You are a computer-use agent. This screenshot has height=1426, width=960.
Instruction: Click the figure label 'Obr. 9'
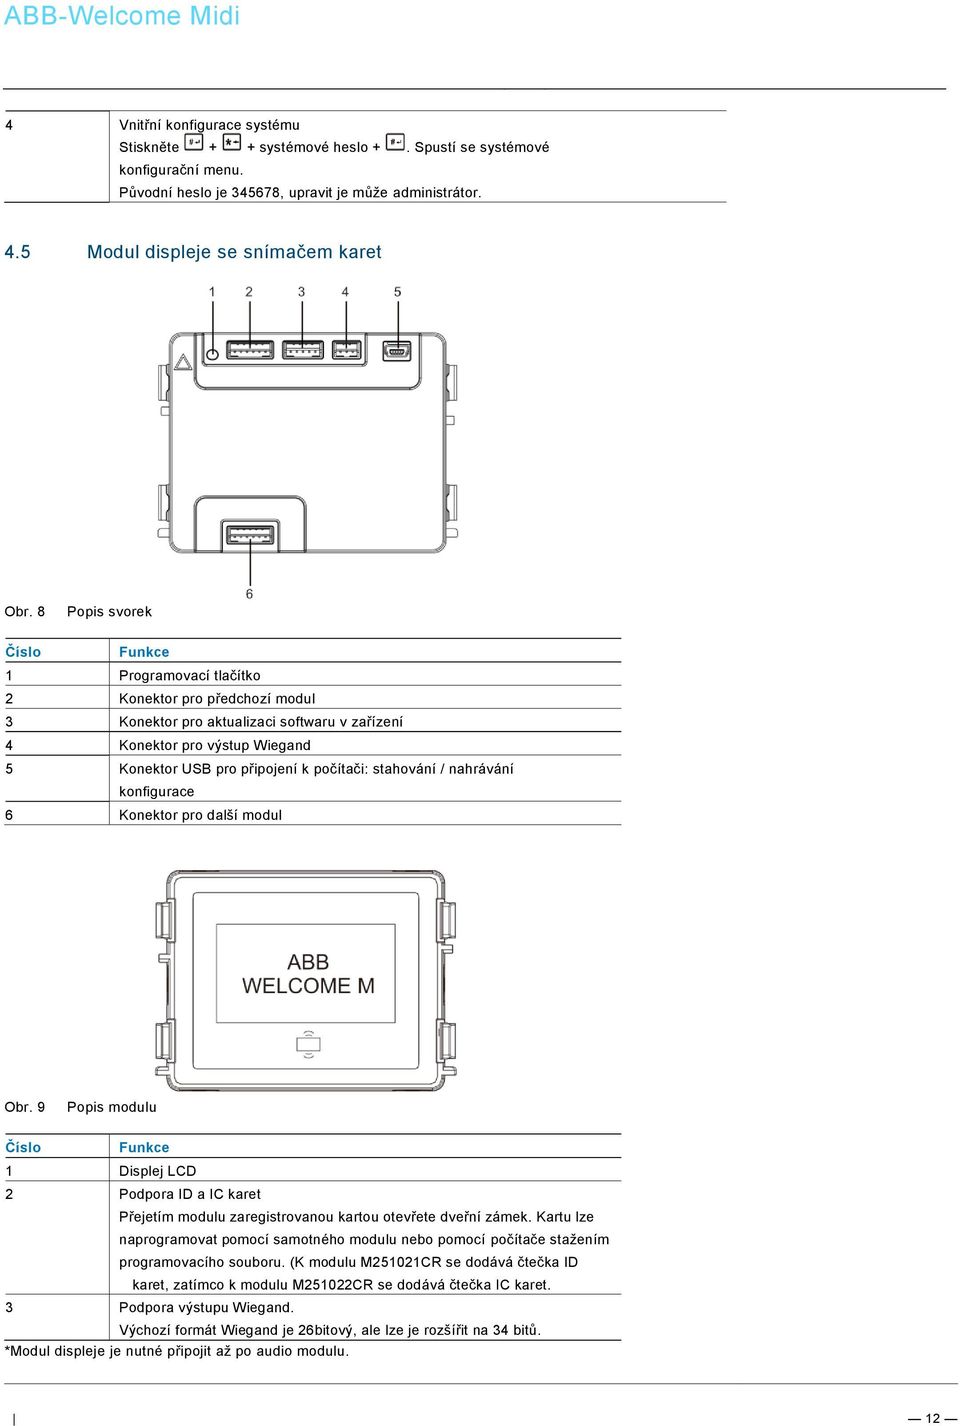pyautogui.click(x=25, y=1107)
